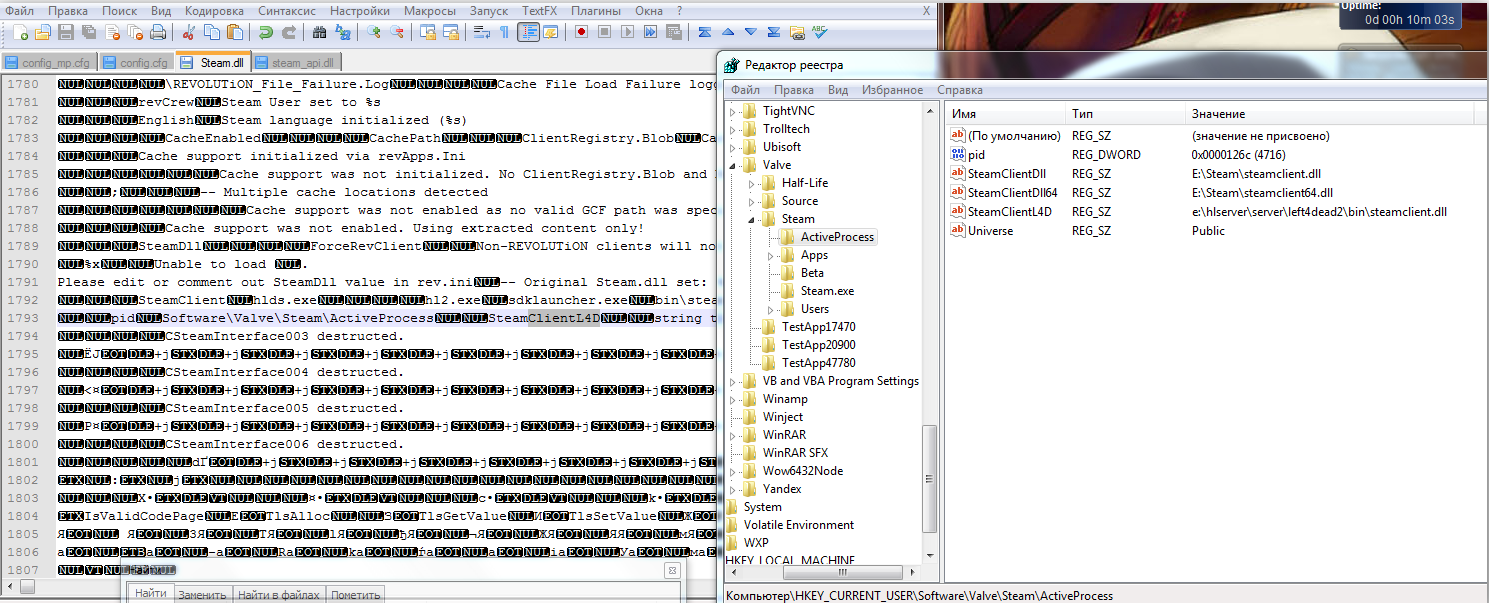Expand the TightVNC registry key
This screenshot has height=603, width=1489.
[x=733, y=111]
